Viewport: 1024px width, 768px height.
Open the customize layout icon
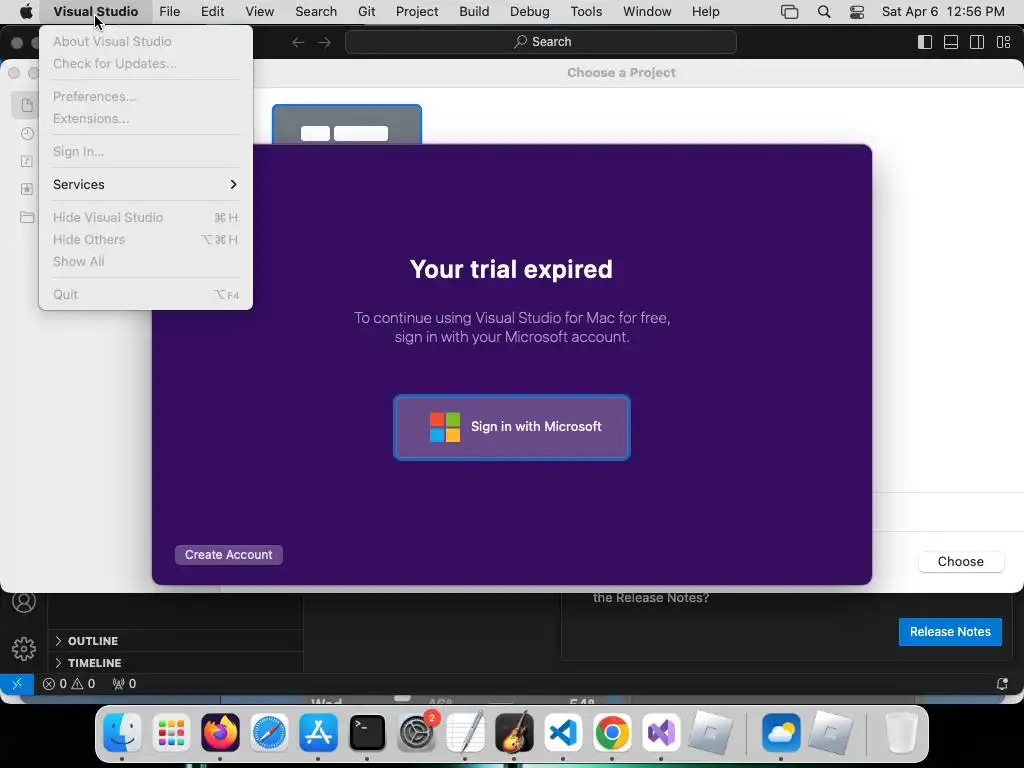1004,42
